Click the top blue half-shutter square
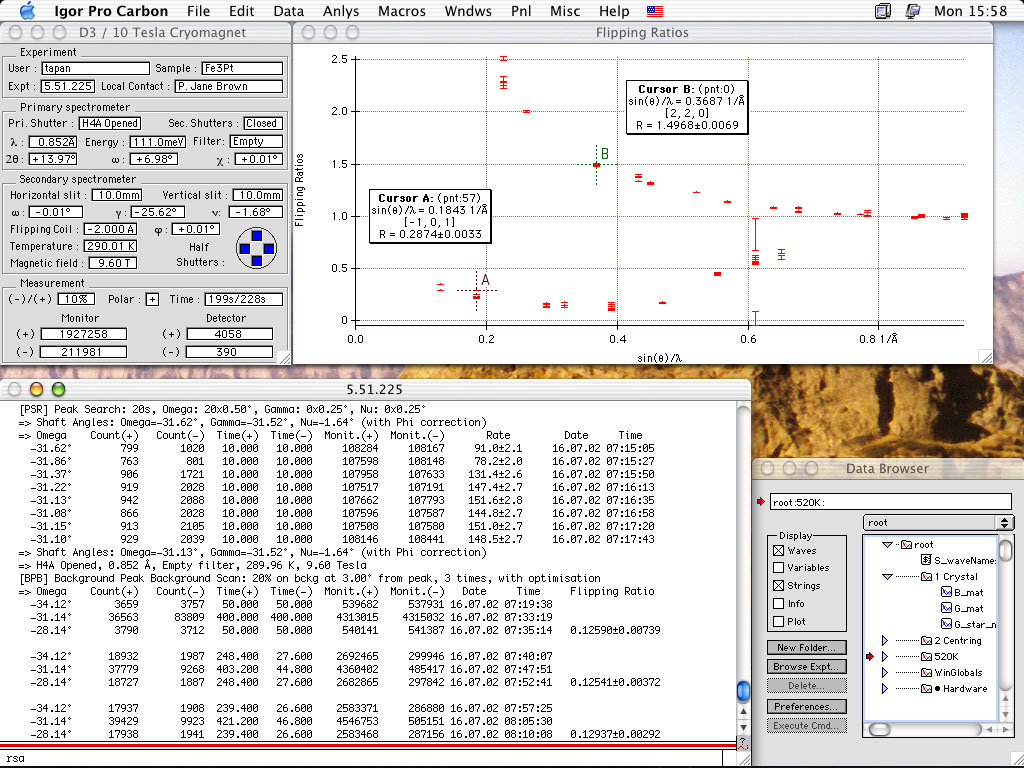 point(257,236)
